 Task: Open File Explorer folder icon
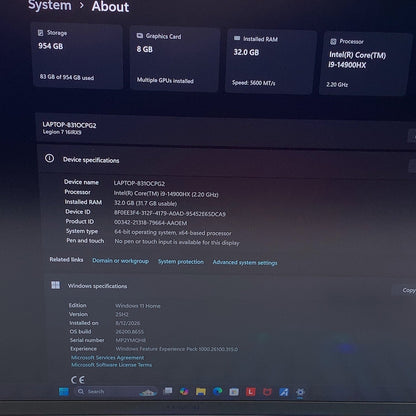pos(201,392)
